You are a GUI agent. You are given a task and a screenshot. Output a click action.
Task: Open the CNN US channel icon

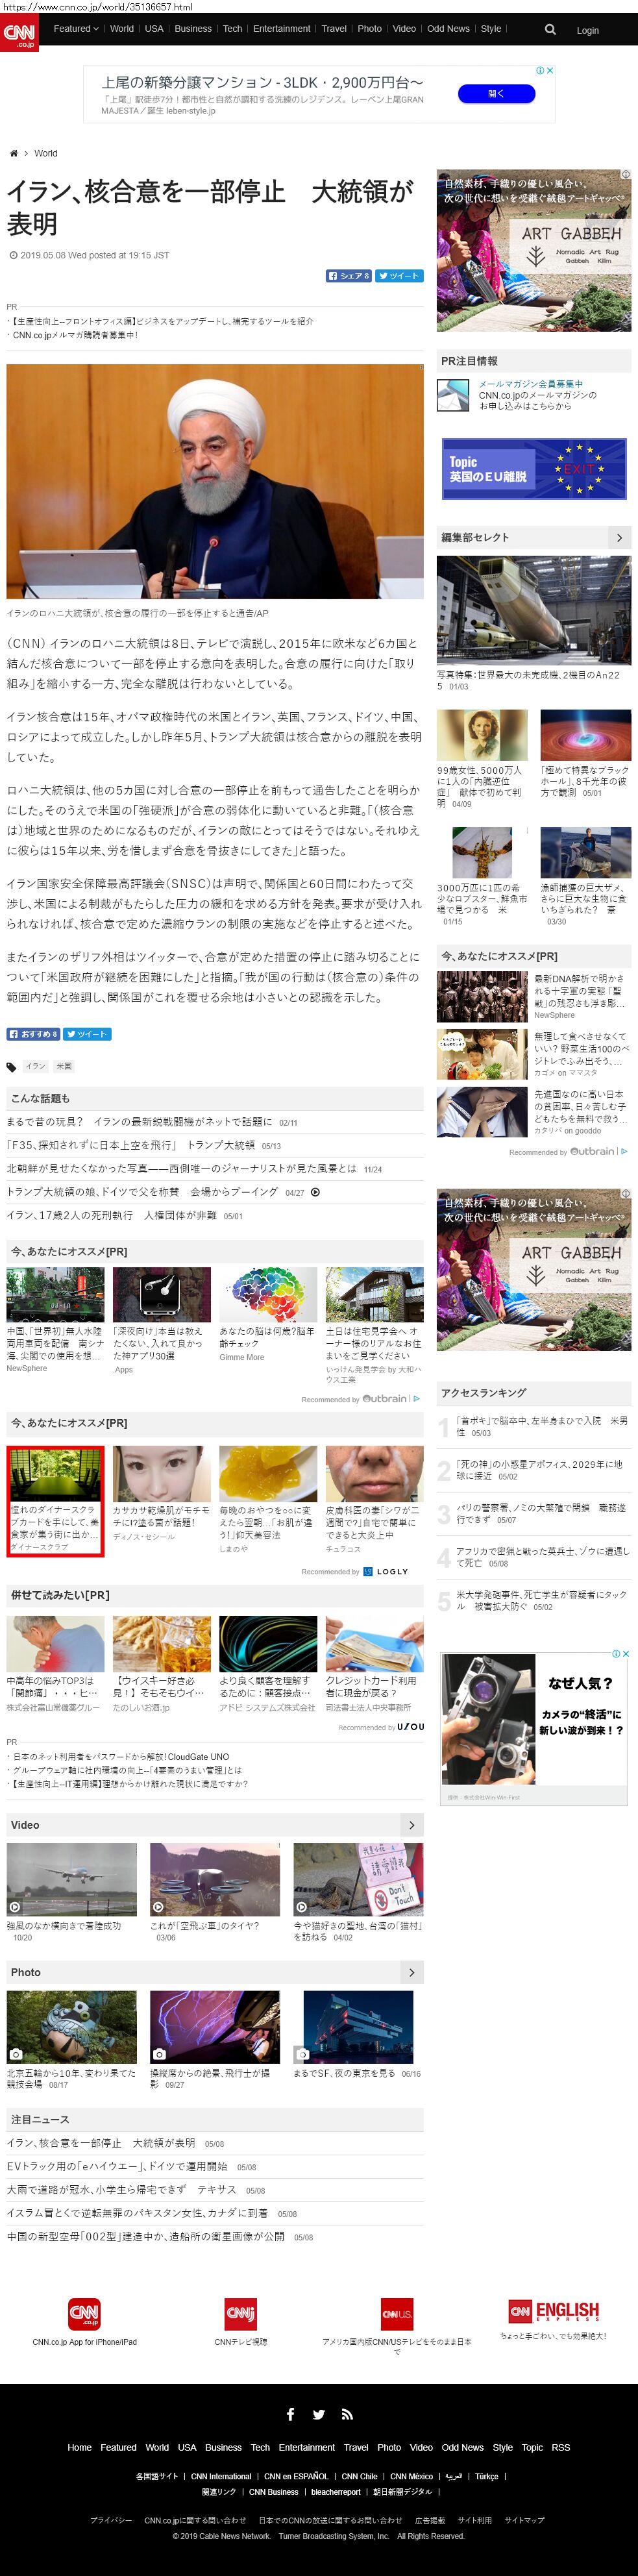[397, 2314]
